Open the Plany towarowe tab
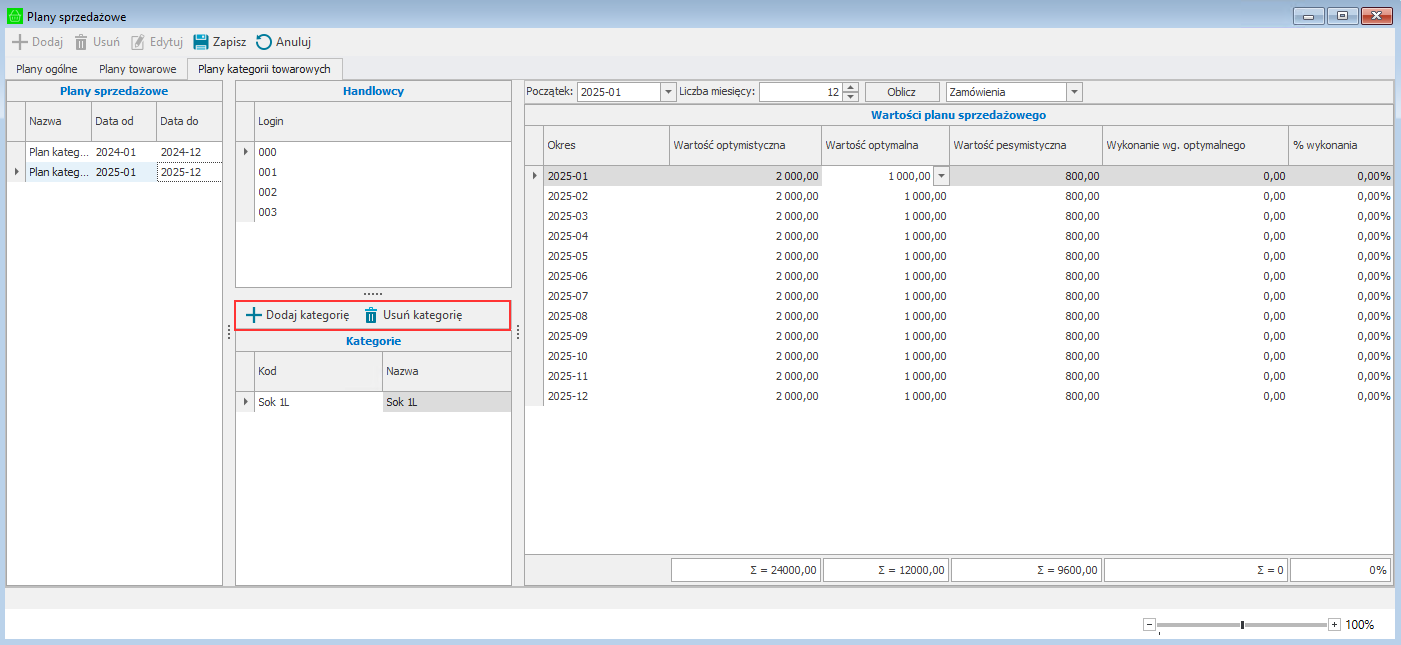The width and height of the screenshot is (1401, 645). point(138,69)
